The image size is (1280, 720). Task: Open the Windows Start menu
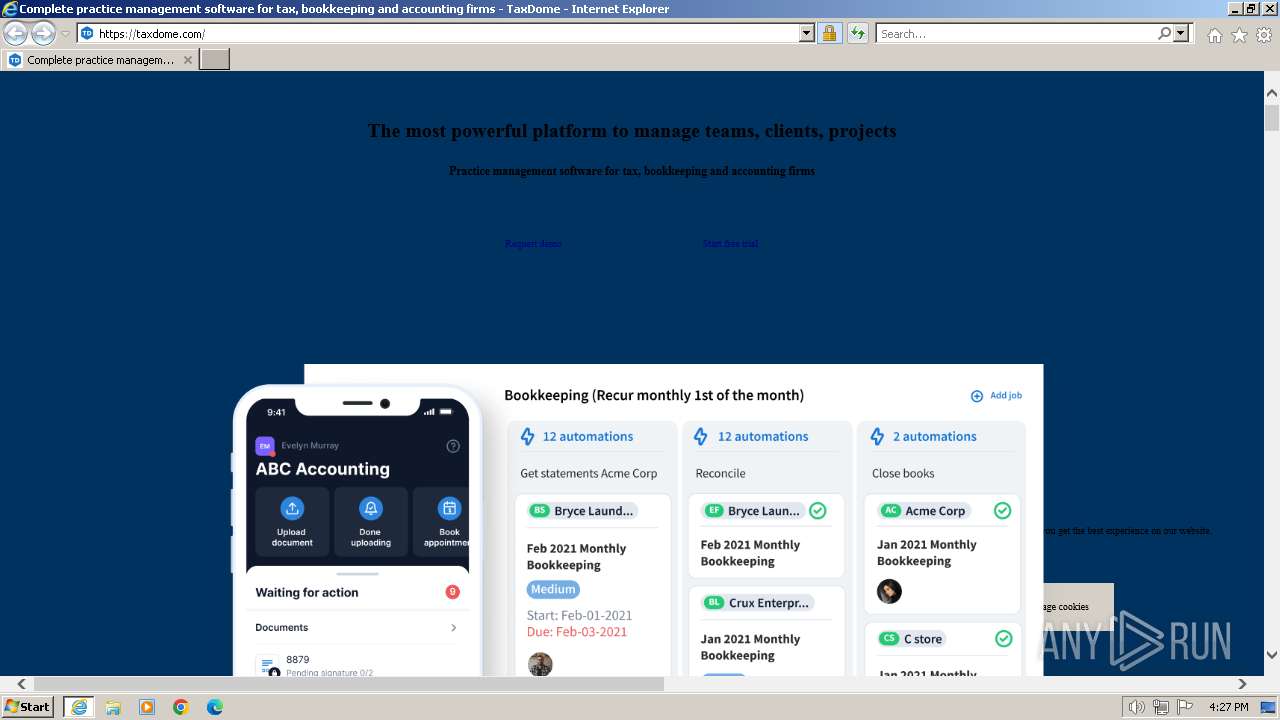coord(28,707)
